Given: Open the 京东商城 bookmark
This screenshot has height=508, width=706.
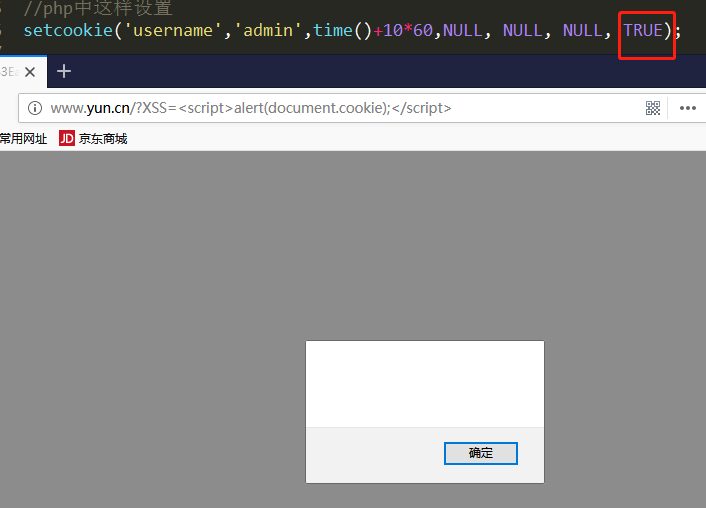Looking at the screenshot, I should pyautogui.click(x=94, y=139).
